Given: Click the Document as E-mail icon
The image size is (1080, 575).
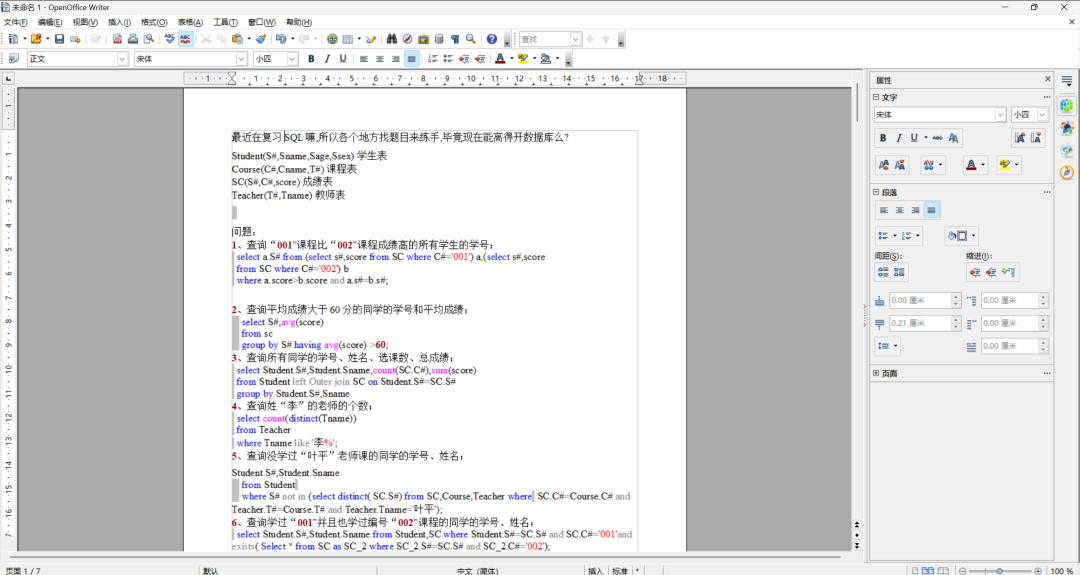Looking at the screenshot, I should pos(75,39).
